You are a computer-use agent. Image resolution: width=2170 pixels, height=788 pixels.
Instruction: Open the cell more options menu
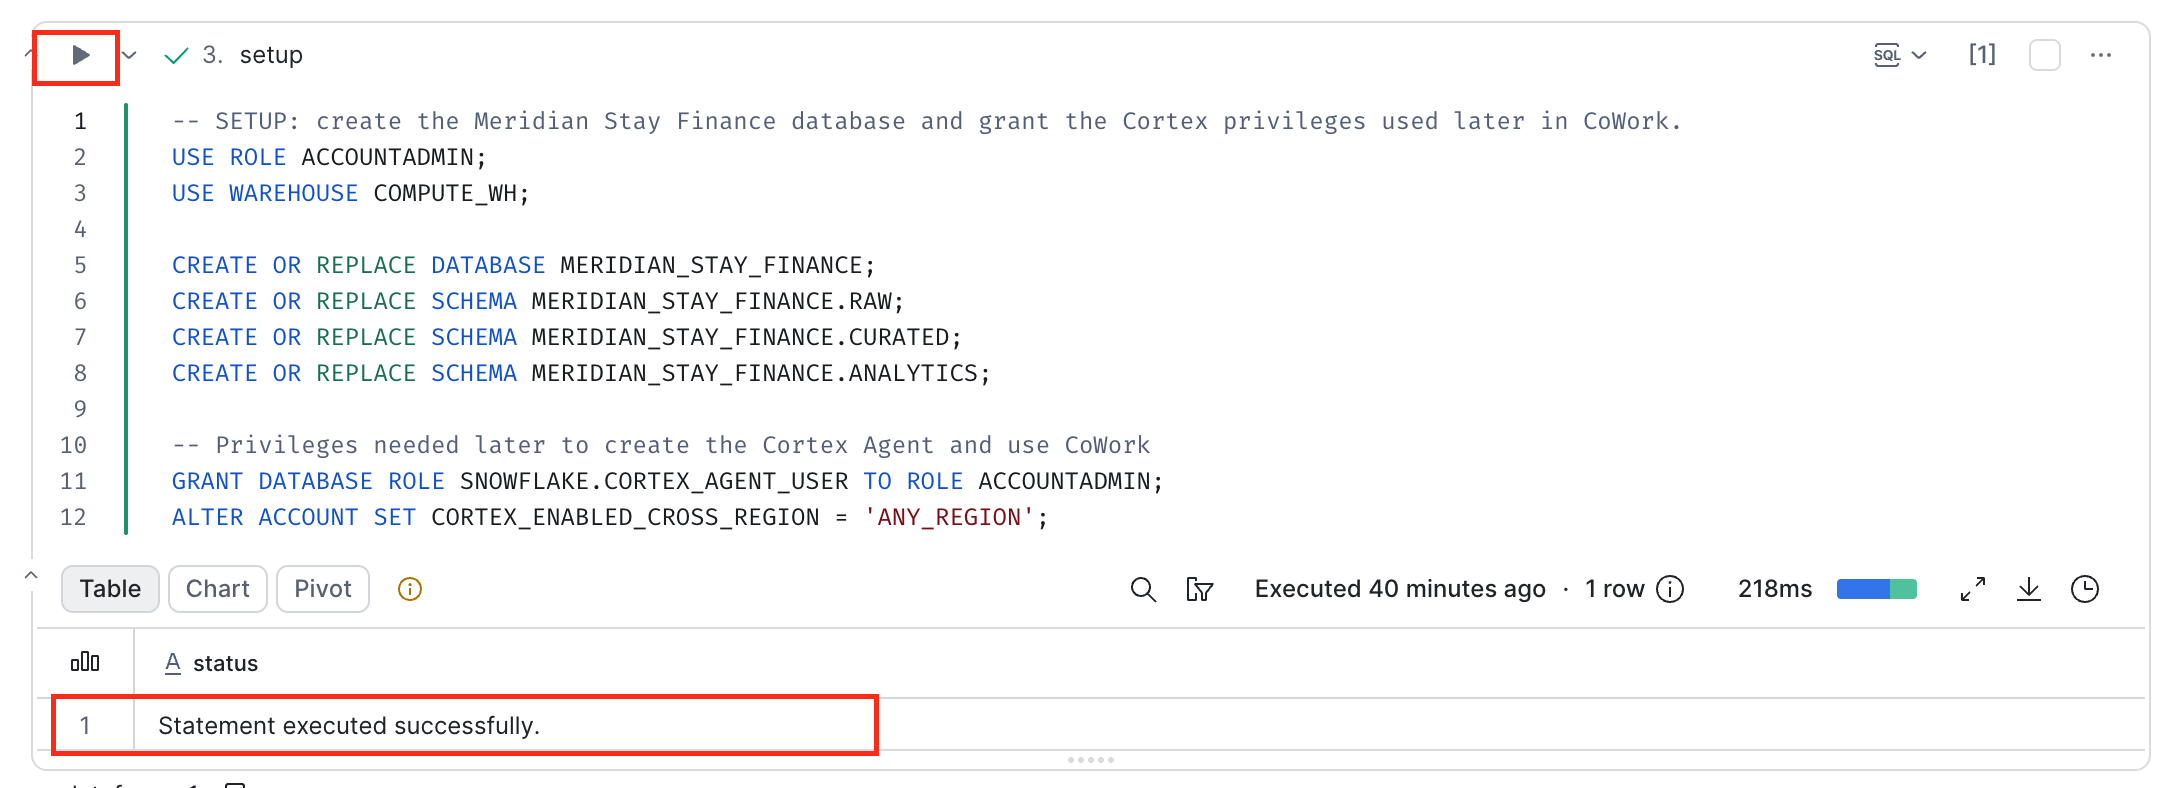pos(2101,55)
